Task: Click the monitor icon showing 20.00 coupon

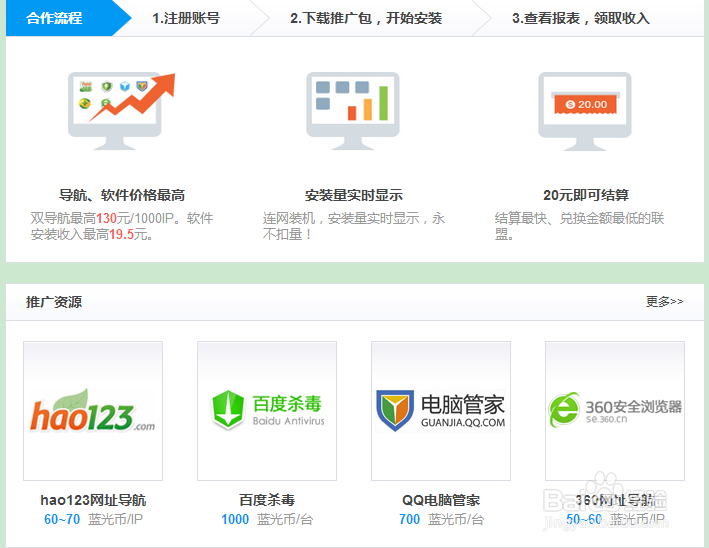Action: click(585, 111)
